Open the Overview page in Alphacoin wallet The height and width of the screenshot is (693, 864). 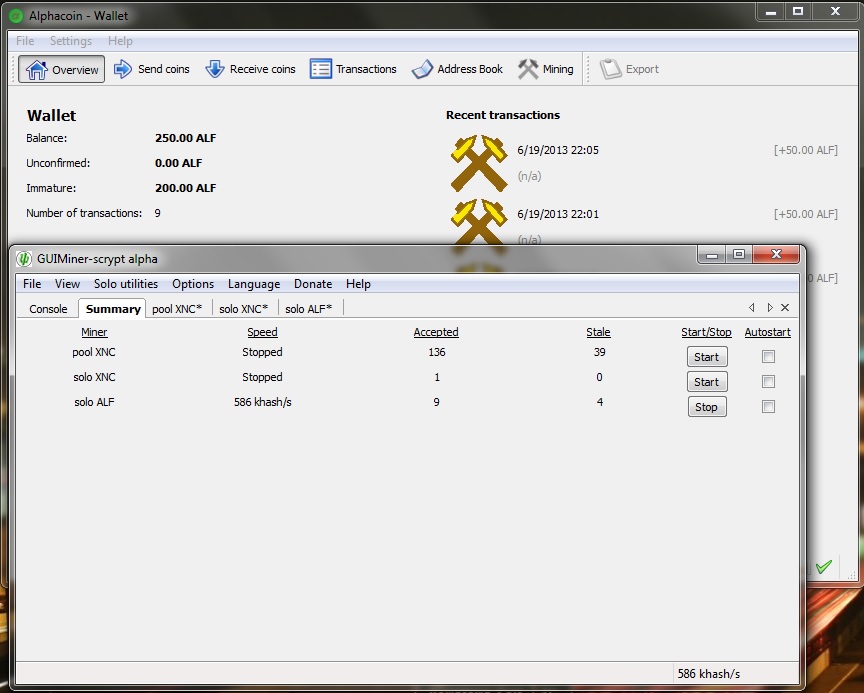(x=61, y=69)
